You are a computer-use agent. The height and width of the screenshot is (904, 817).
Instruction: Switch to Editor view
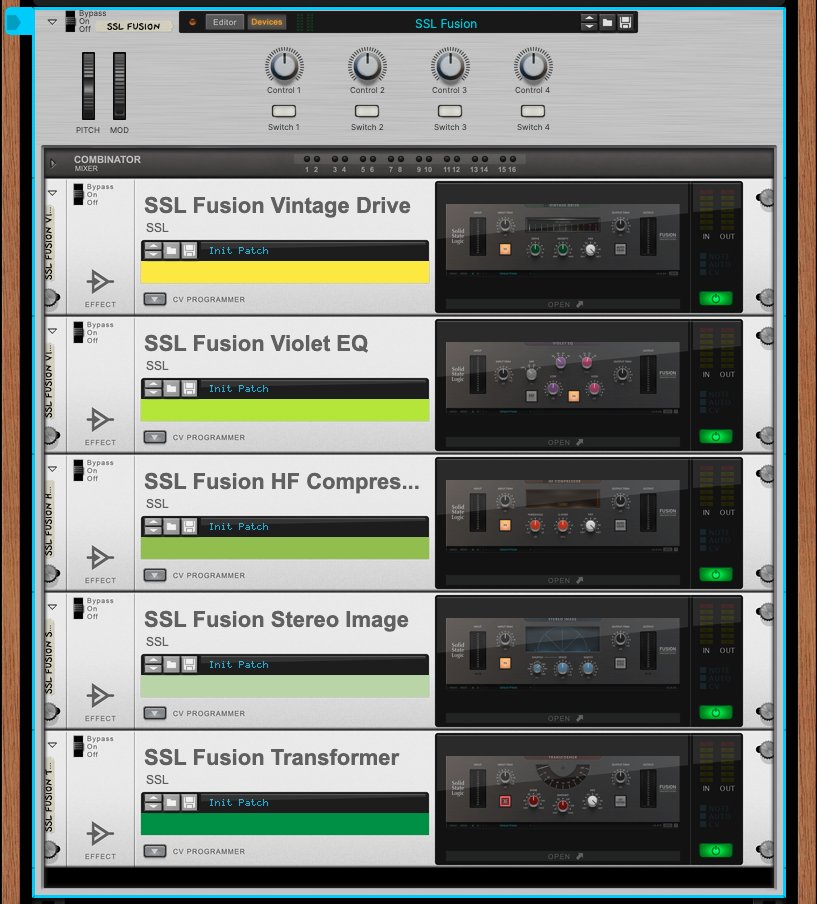click(x=224, y=22)
